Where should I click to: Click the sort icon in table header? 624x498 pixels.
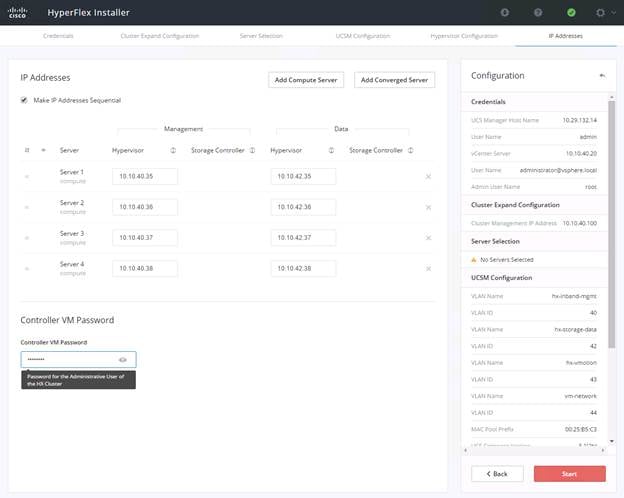point(27,150)
